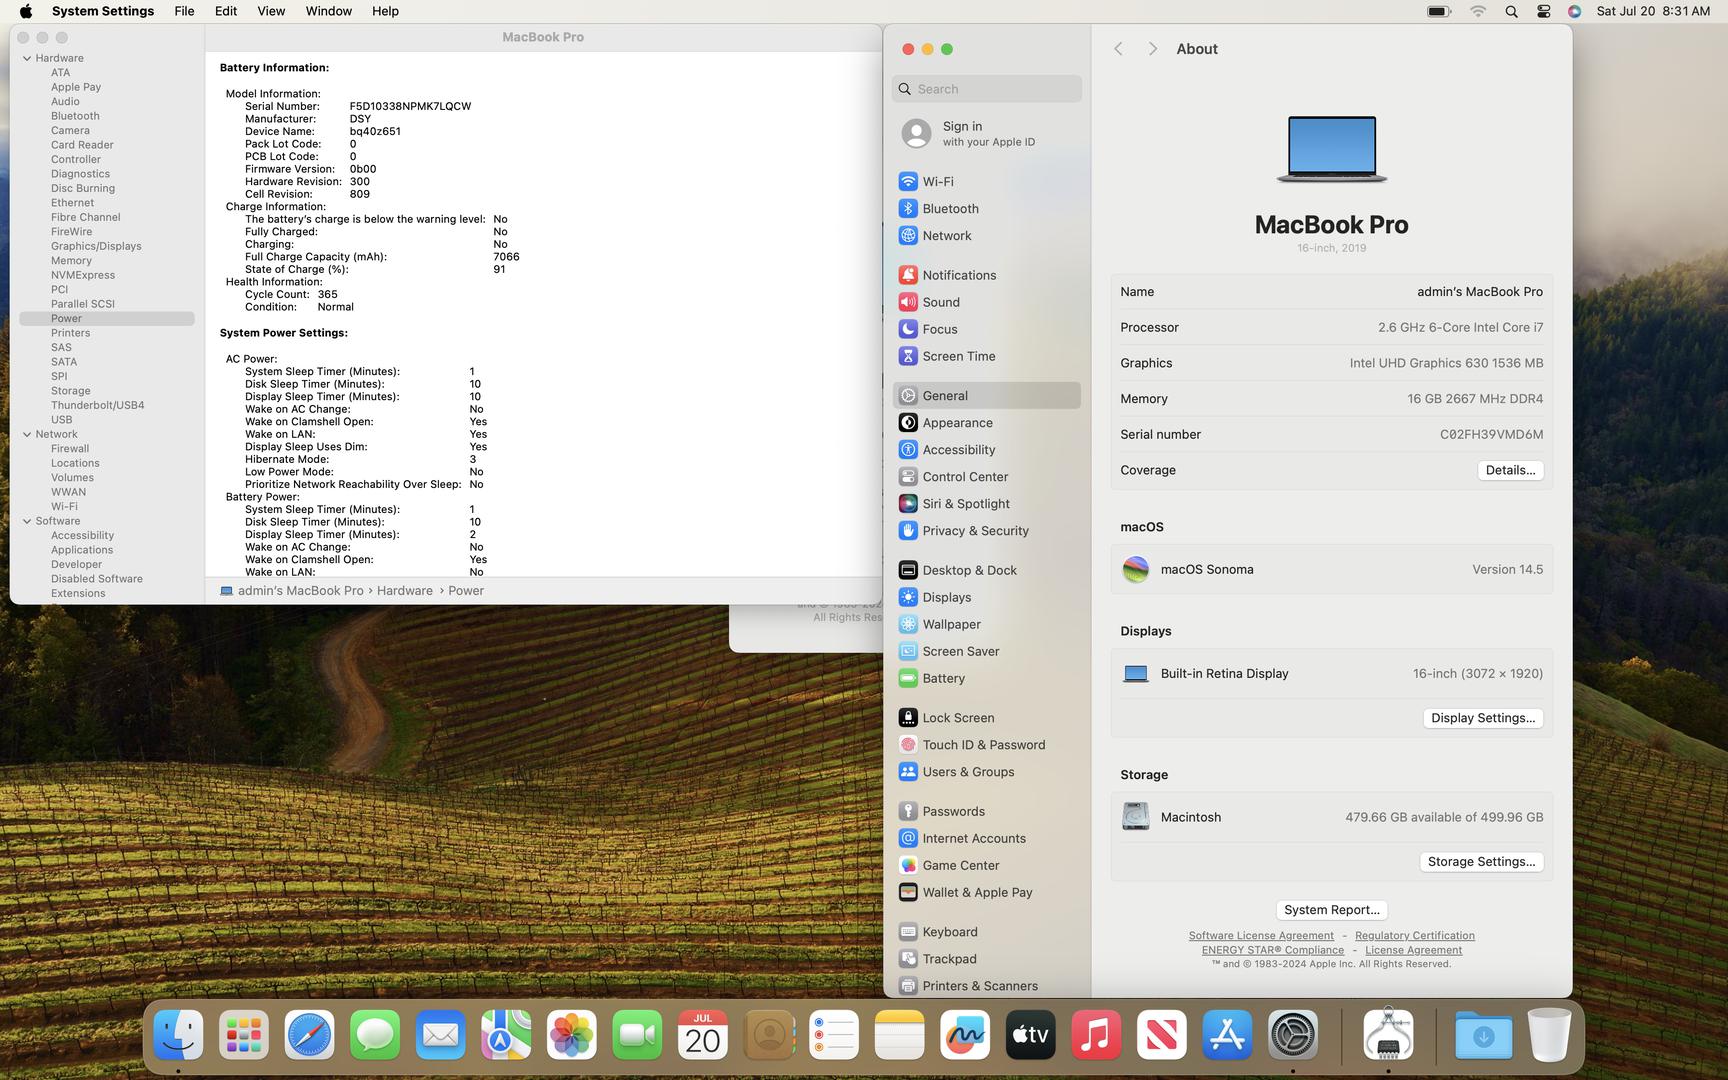The width and height of the screenshot is (1728, 1080).
Task: Open Desktop & Dock settings
Action: [986, 570]
